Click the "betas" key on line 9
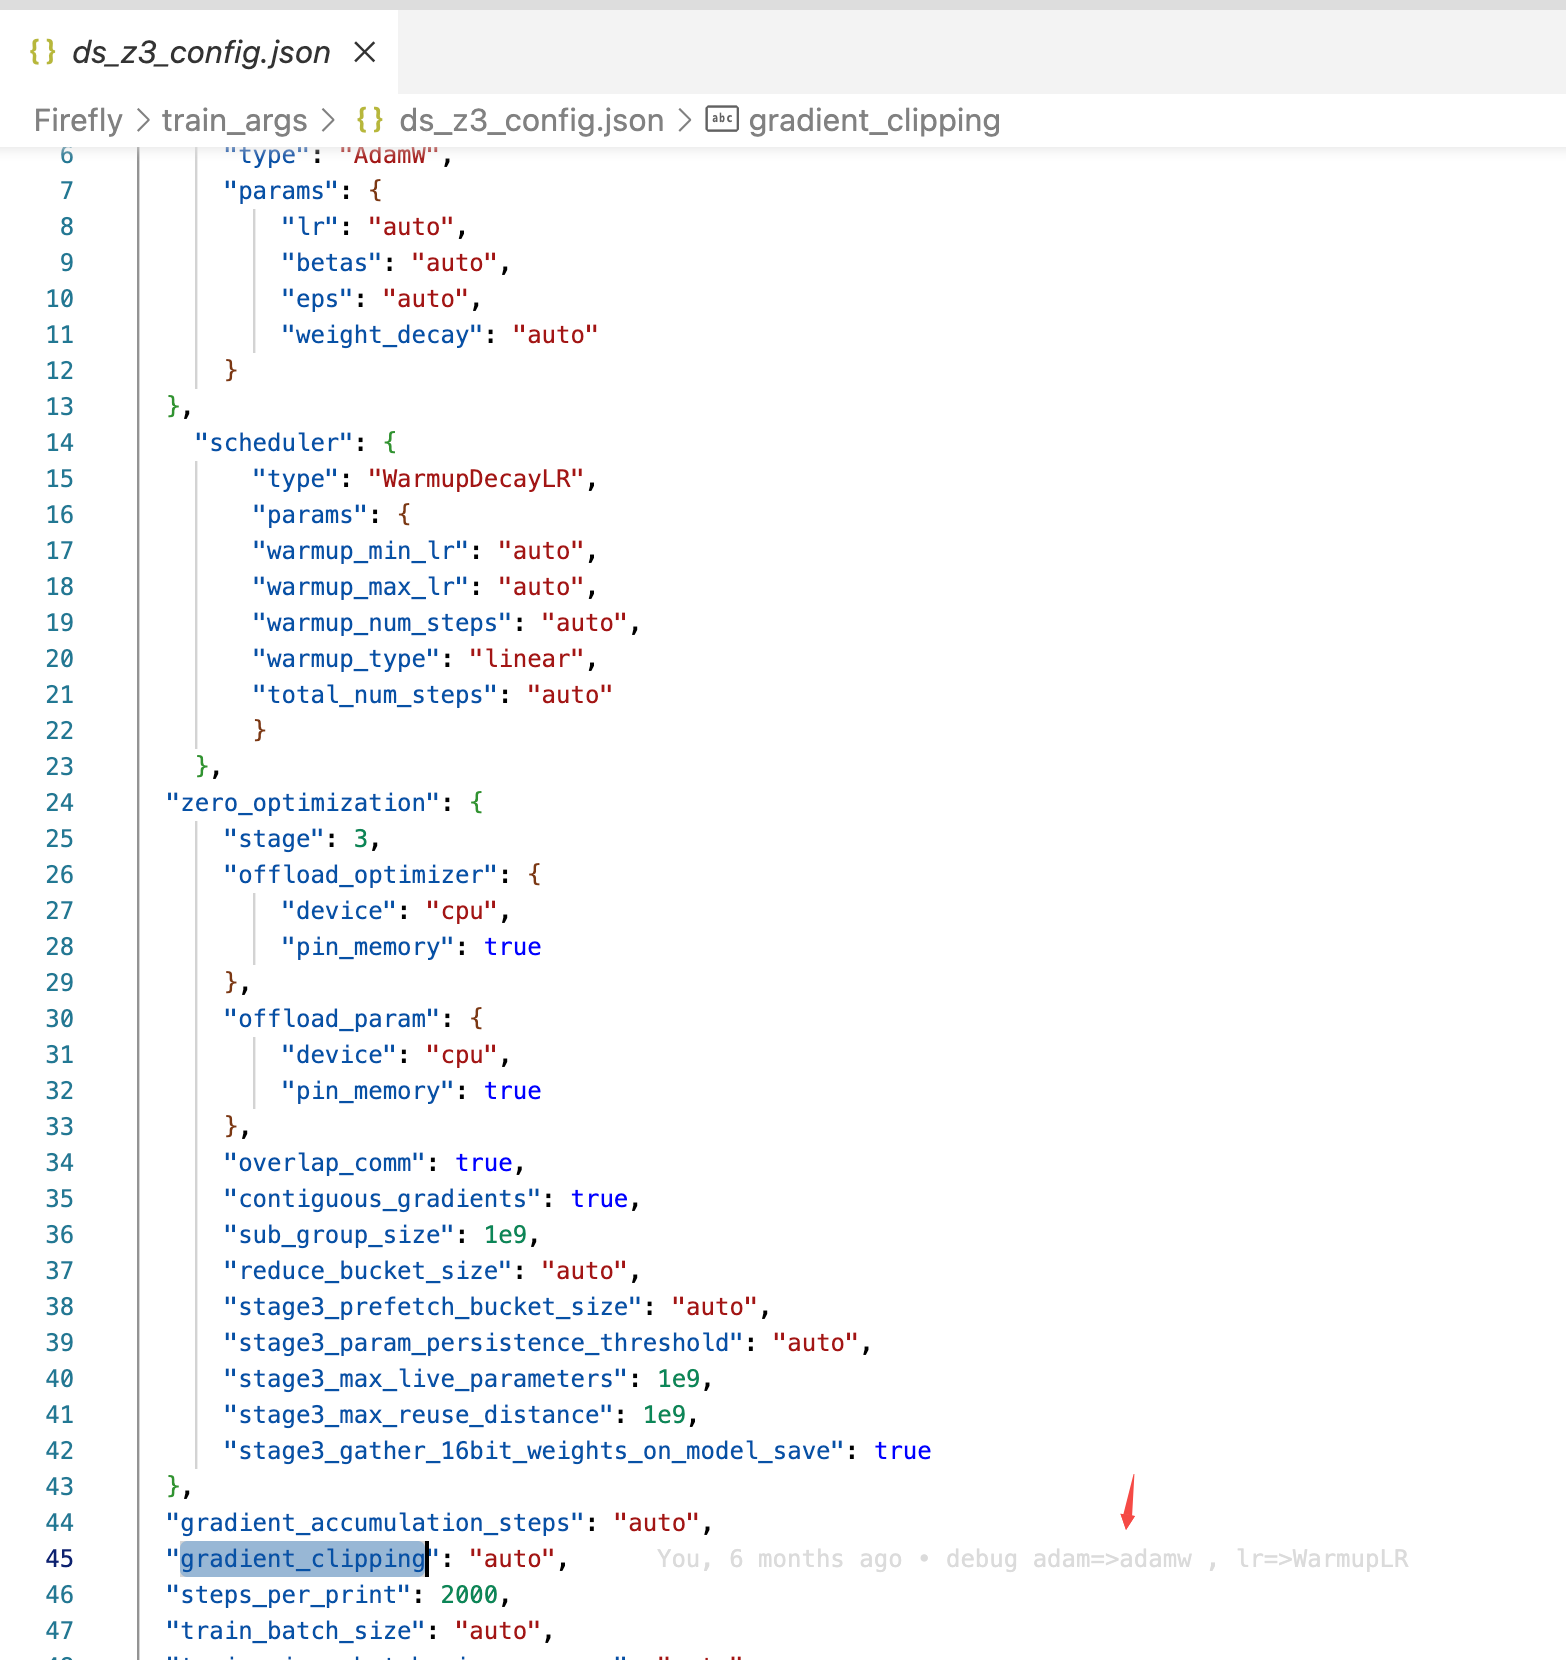This screenshot has width=1566, height=1660. [332, 262]
